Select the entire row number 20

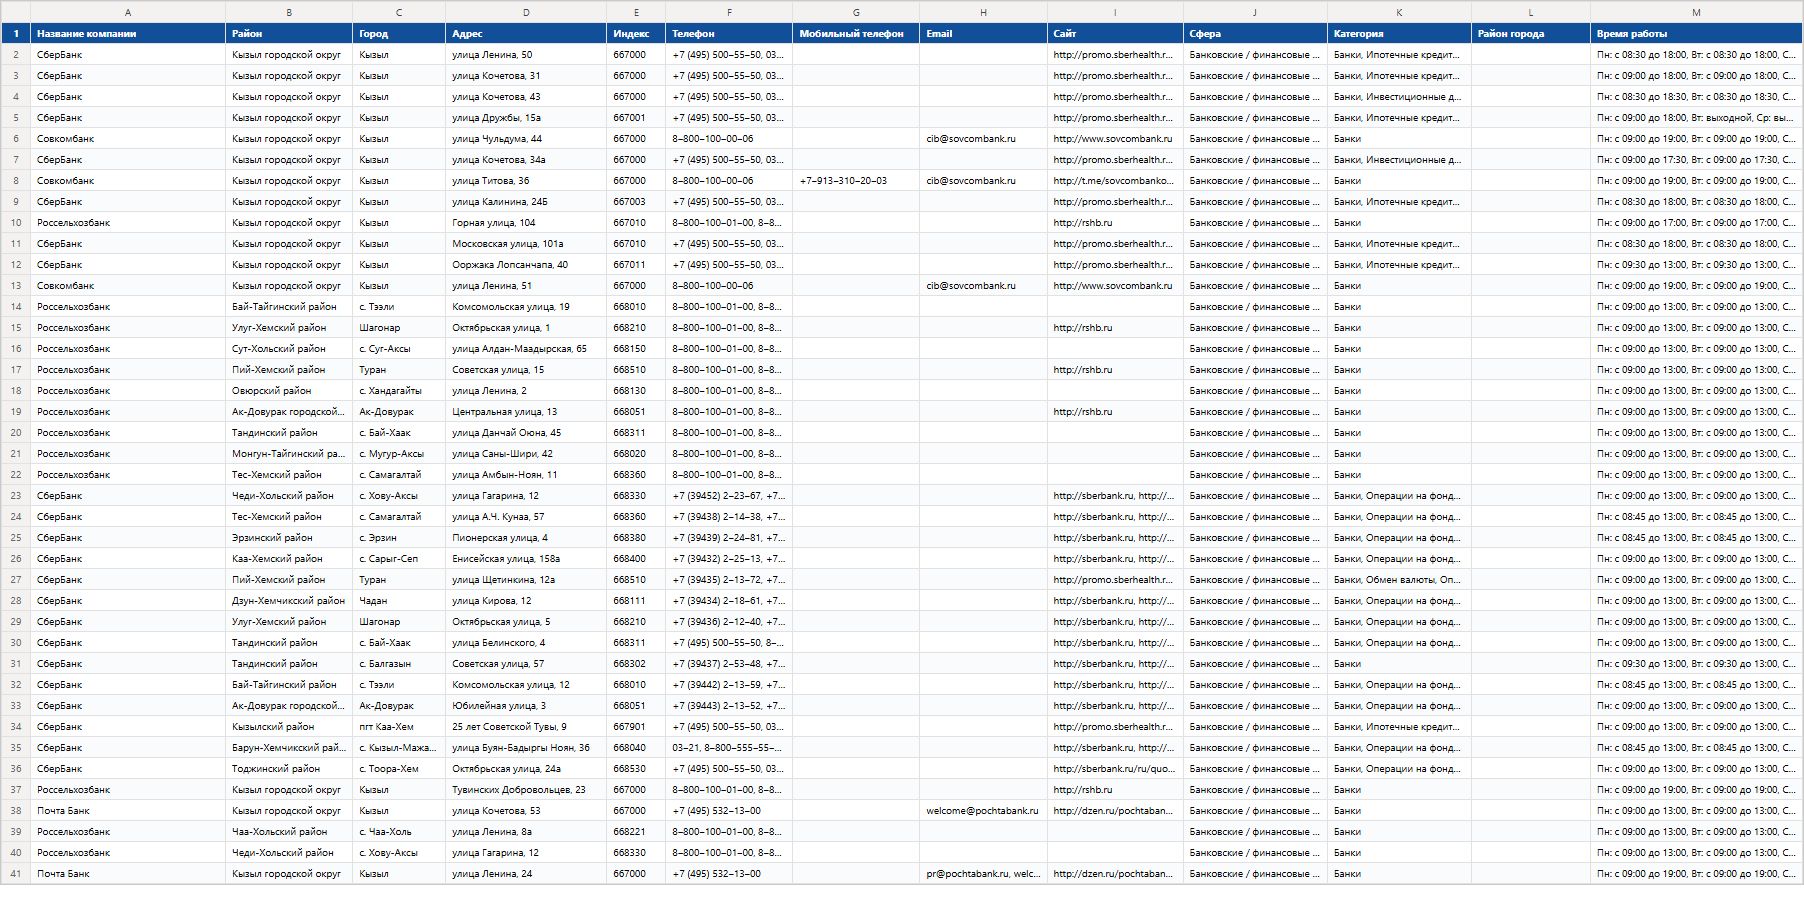[16, 433]
